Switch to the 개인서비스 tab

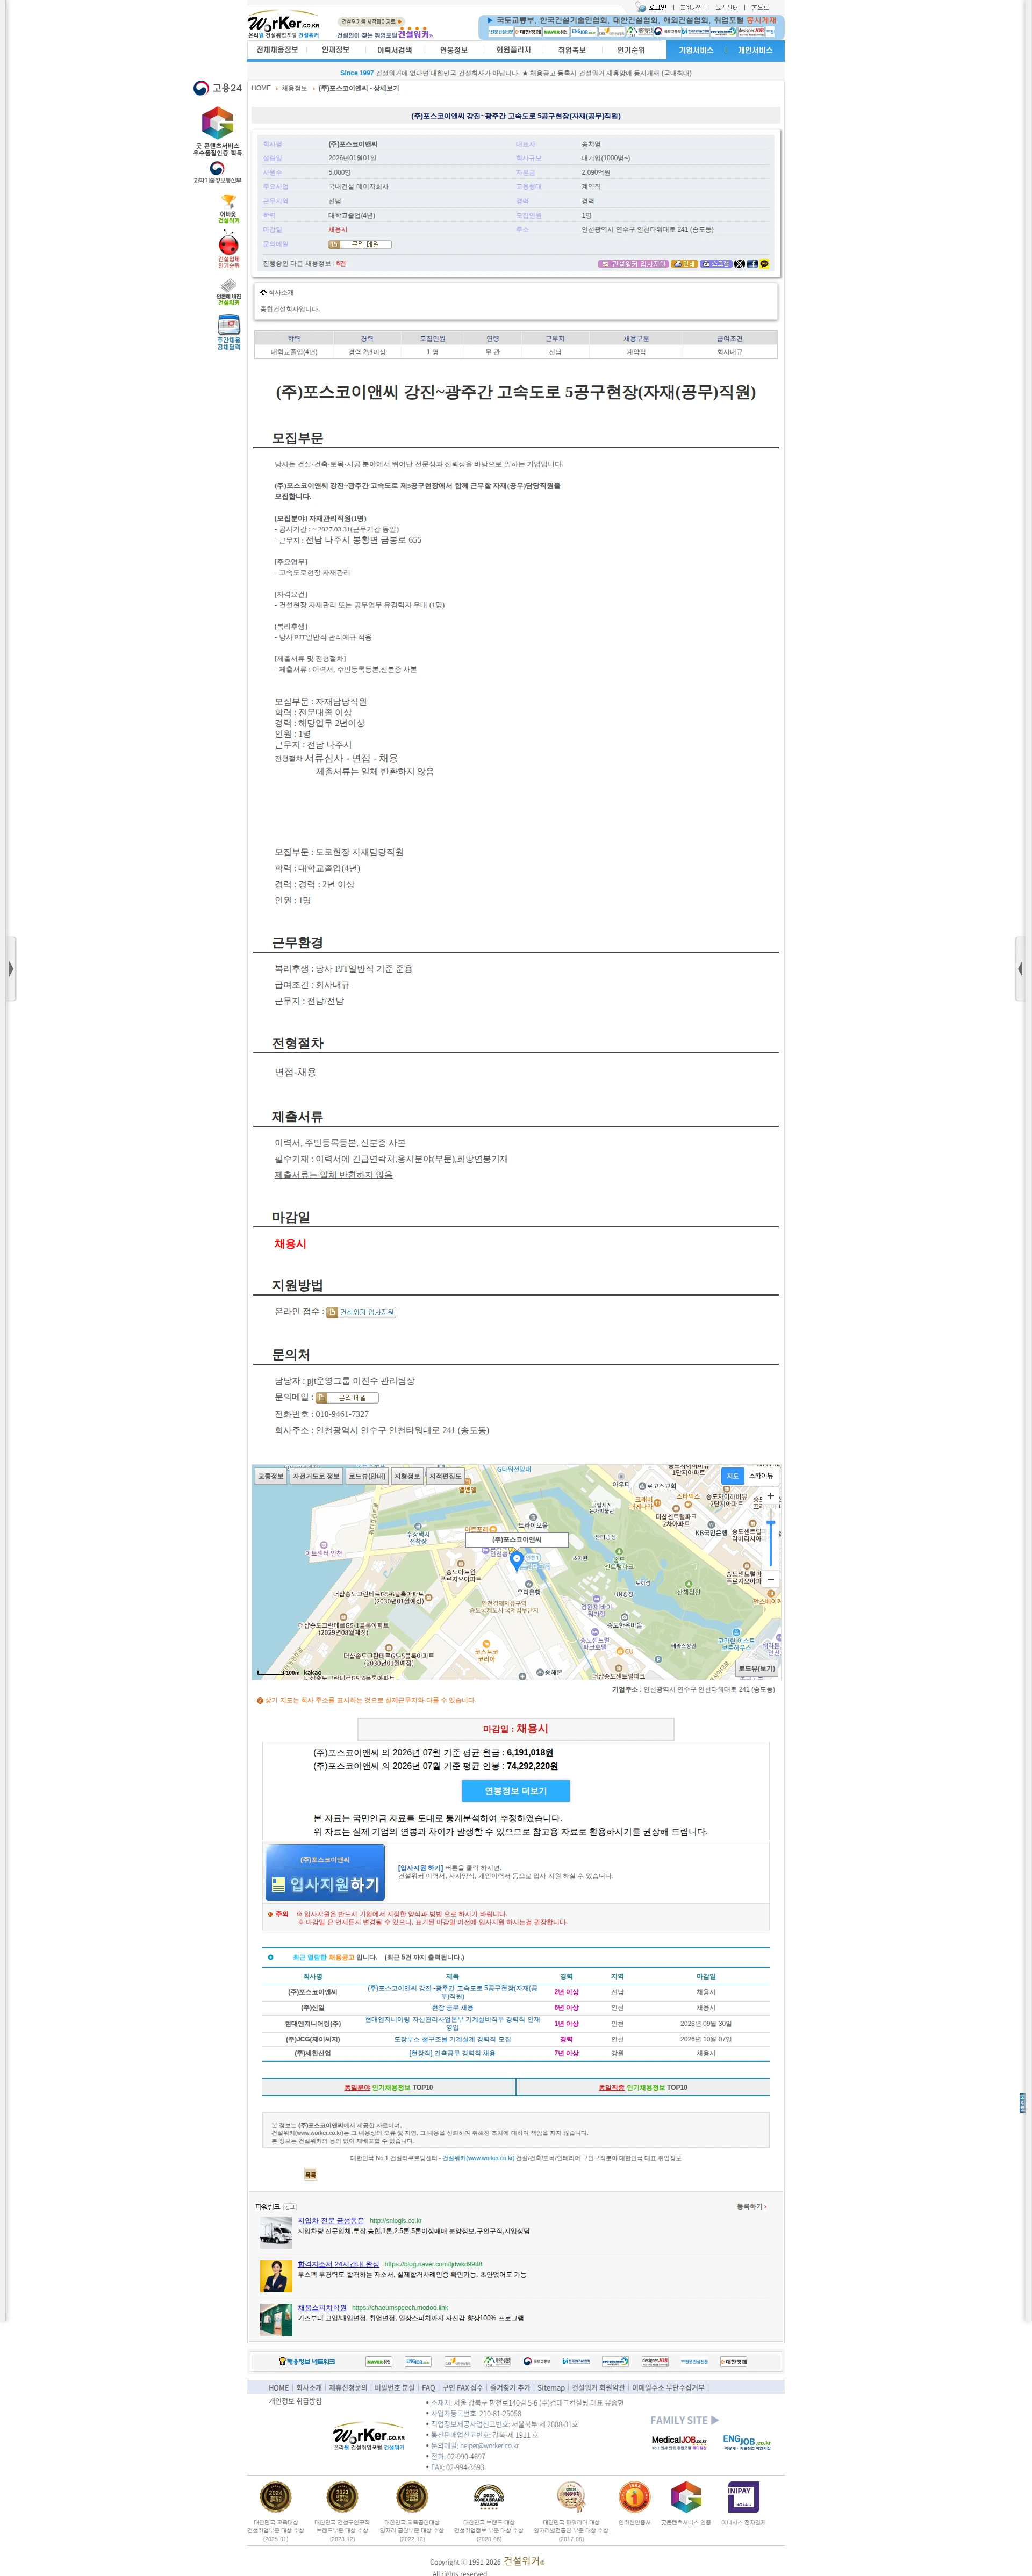755,50
